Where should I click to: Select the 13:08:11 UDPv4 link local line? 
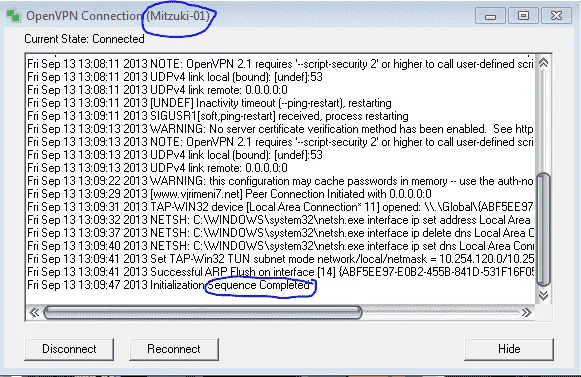pos(175,77)
